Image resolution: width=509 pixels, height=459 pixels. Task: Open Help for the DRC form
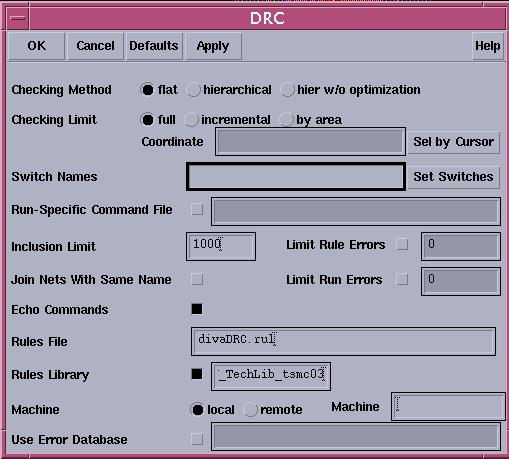click(x=488, y=46)
